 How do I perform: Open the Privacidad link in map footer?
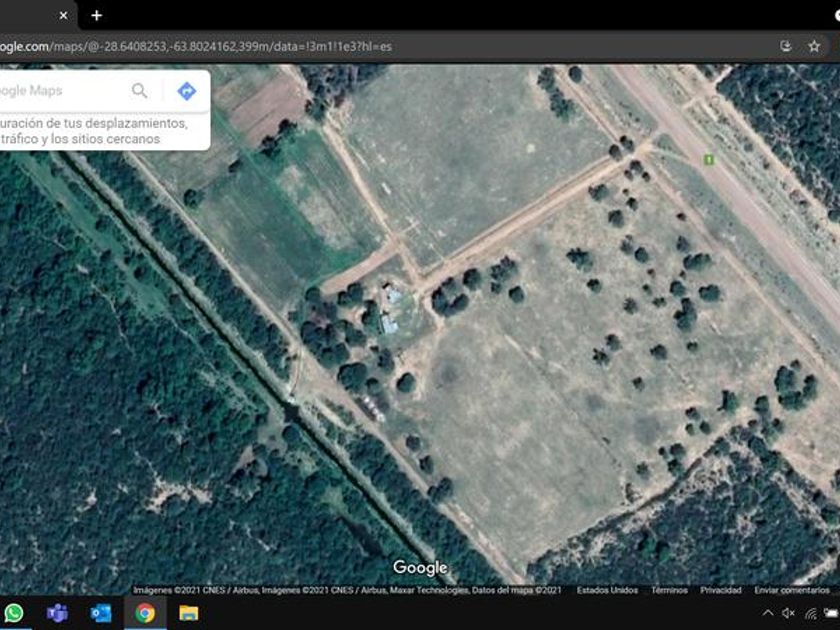point(720,590)
